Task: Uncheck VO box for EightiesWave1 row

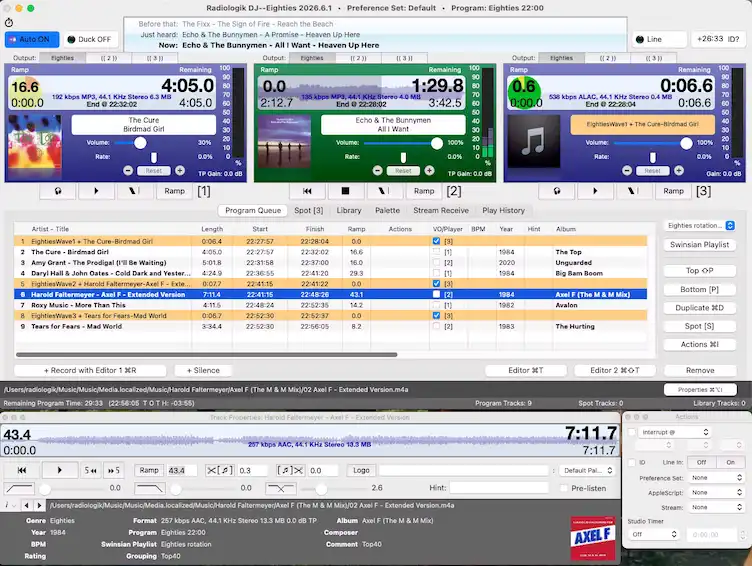Action: [x=436, y=241]
